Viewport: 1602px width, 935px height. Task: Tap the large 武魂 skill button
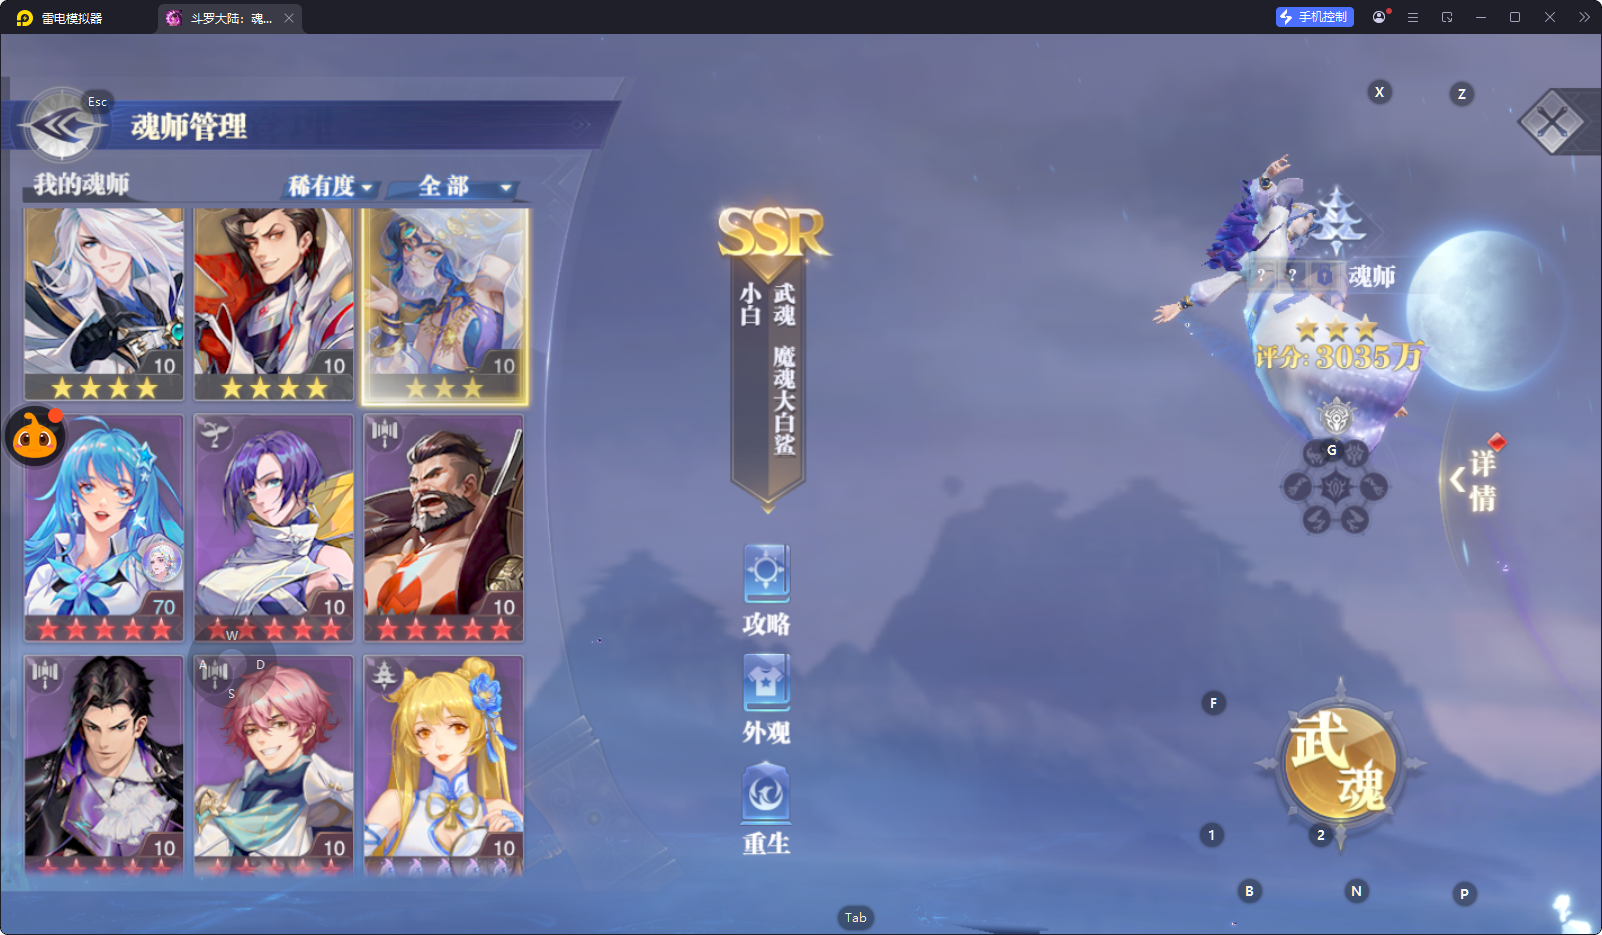[x=1340, y=764]
